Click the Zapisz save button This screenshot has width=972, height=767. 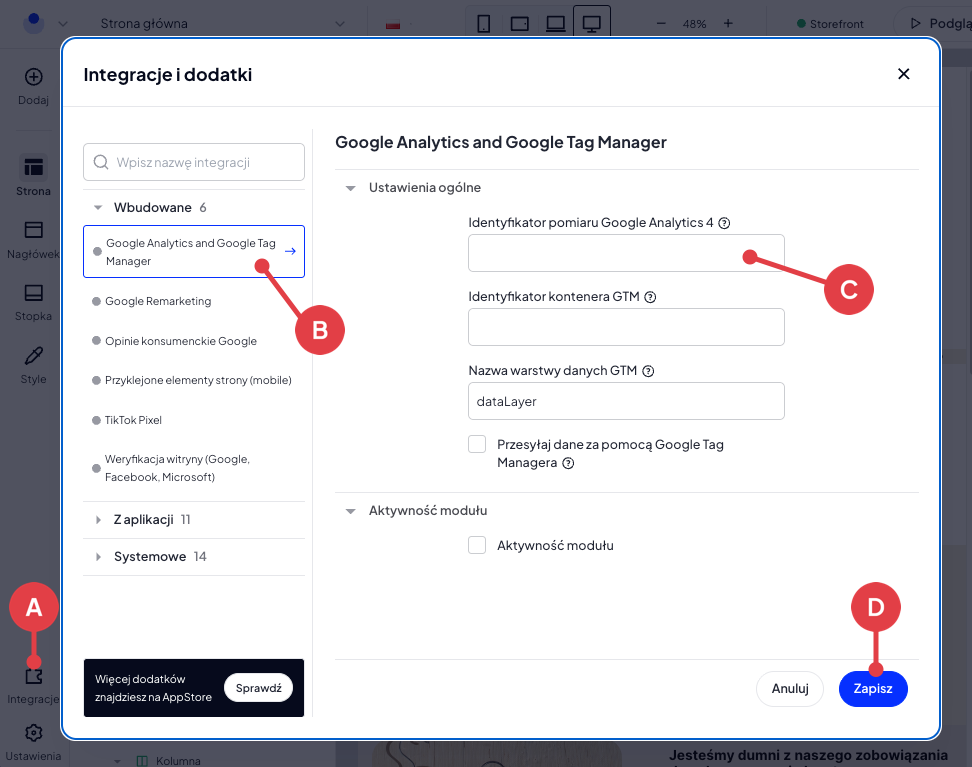click(873, 688)
